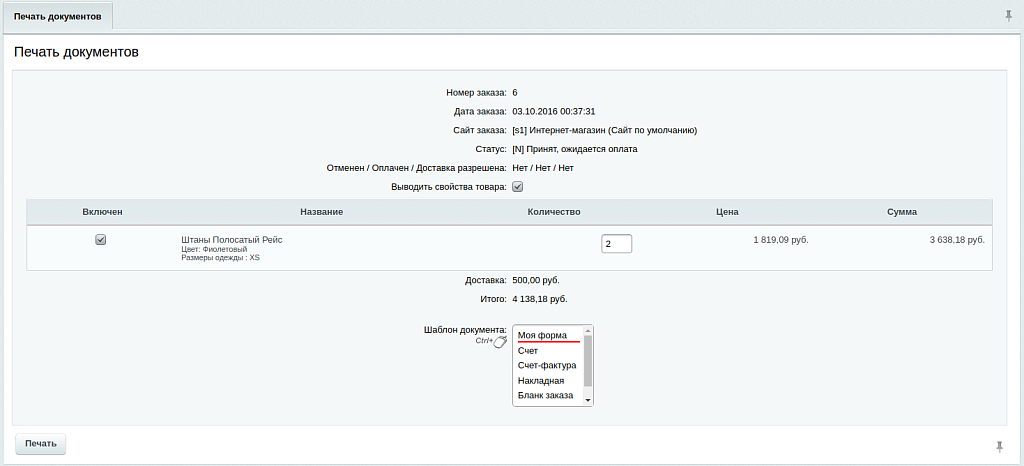Click the Ctrl+mouse hint icon
This screenshot has width=1024, height=466.
500,343
